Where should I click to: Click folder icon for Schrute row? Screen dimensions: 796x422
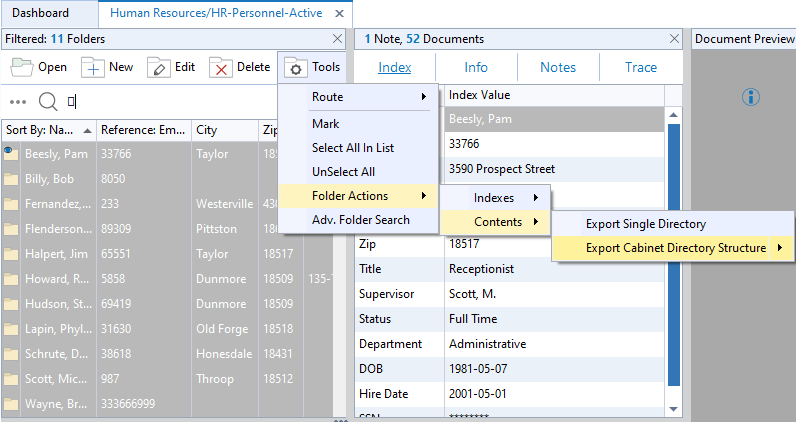pyautogui.click(x=11, y=354)
